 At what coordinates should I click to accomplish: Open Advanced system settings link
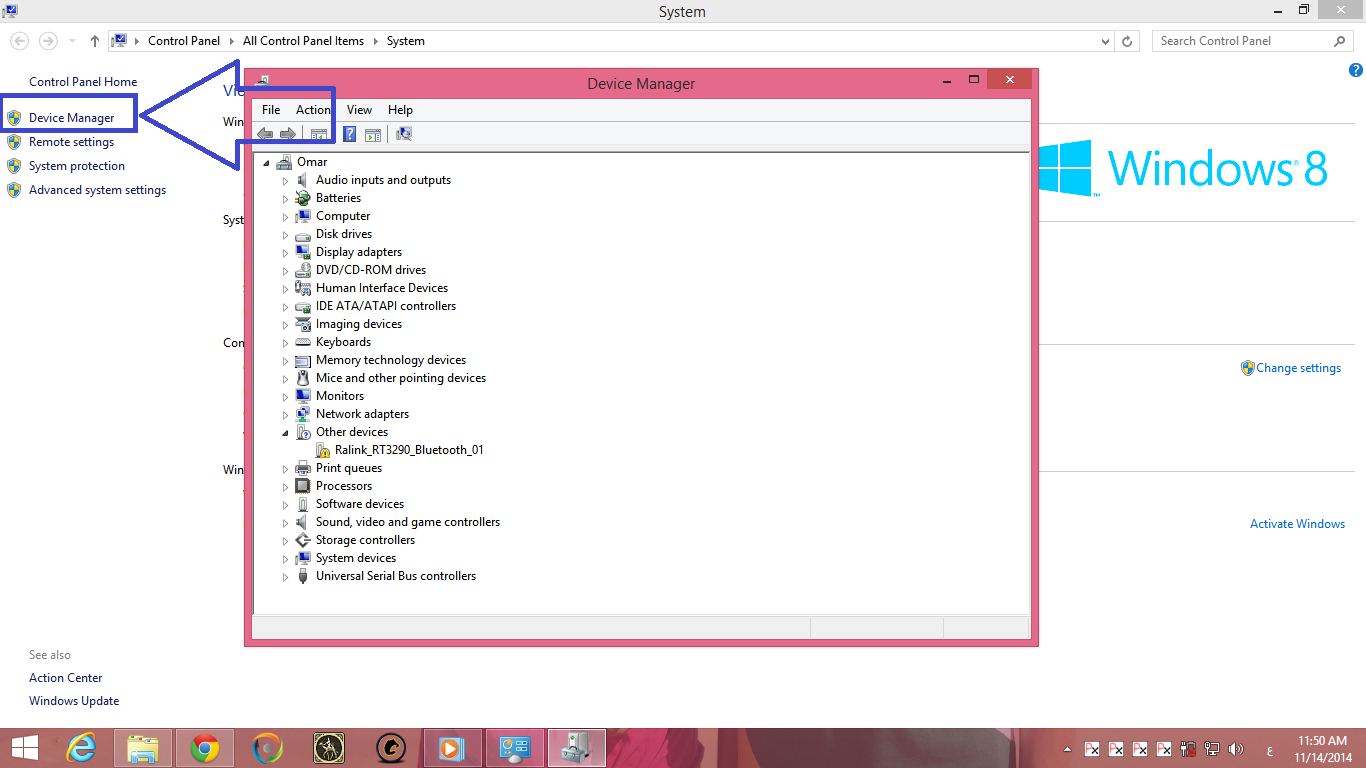97,190
